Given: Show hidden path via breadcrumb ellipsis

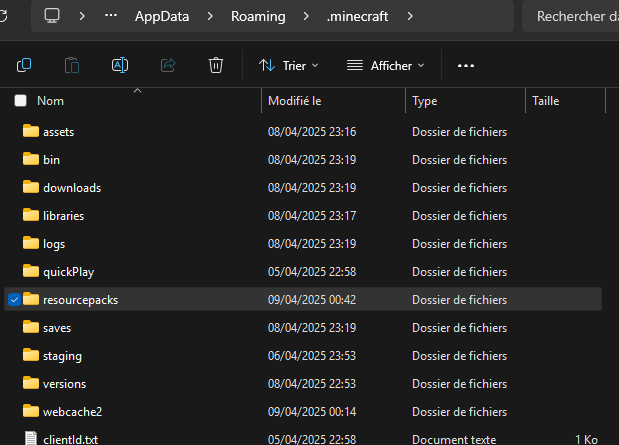Looking at the screenshot, I should 111,15.
